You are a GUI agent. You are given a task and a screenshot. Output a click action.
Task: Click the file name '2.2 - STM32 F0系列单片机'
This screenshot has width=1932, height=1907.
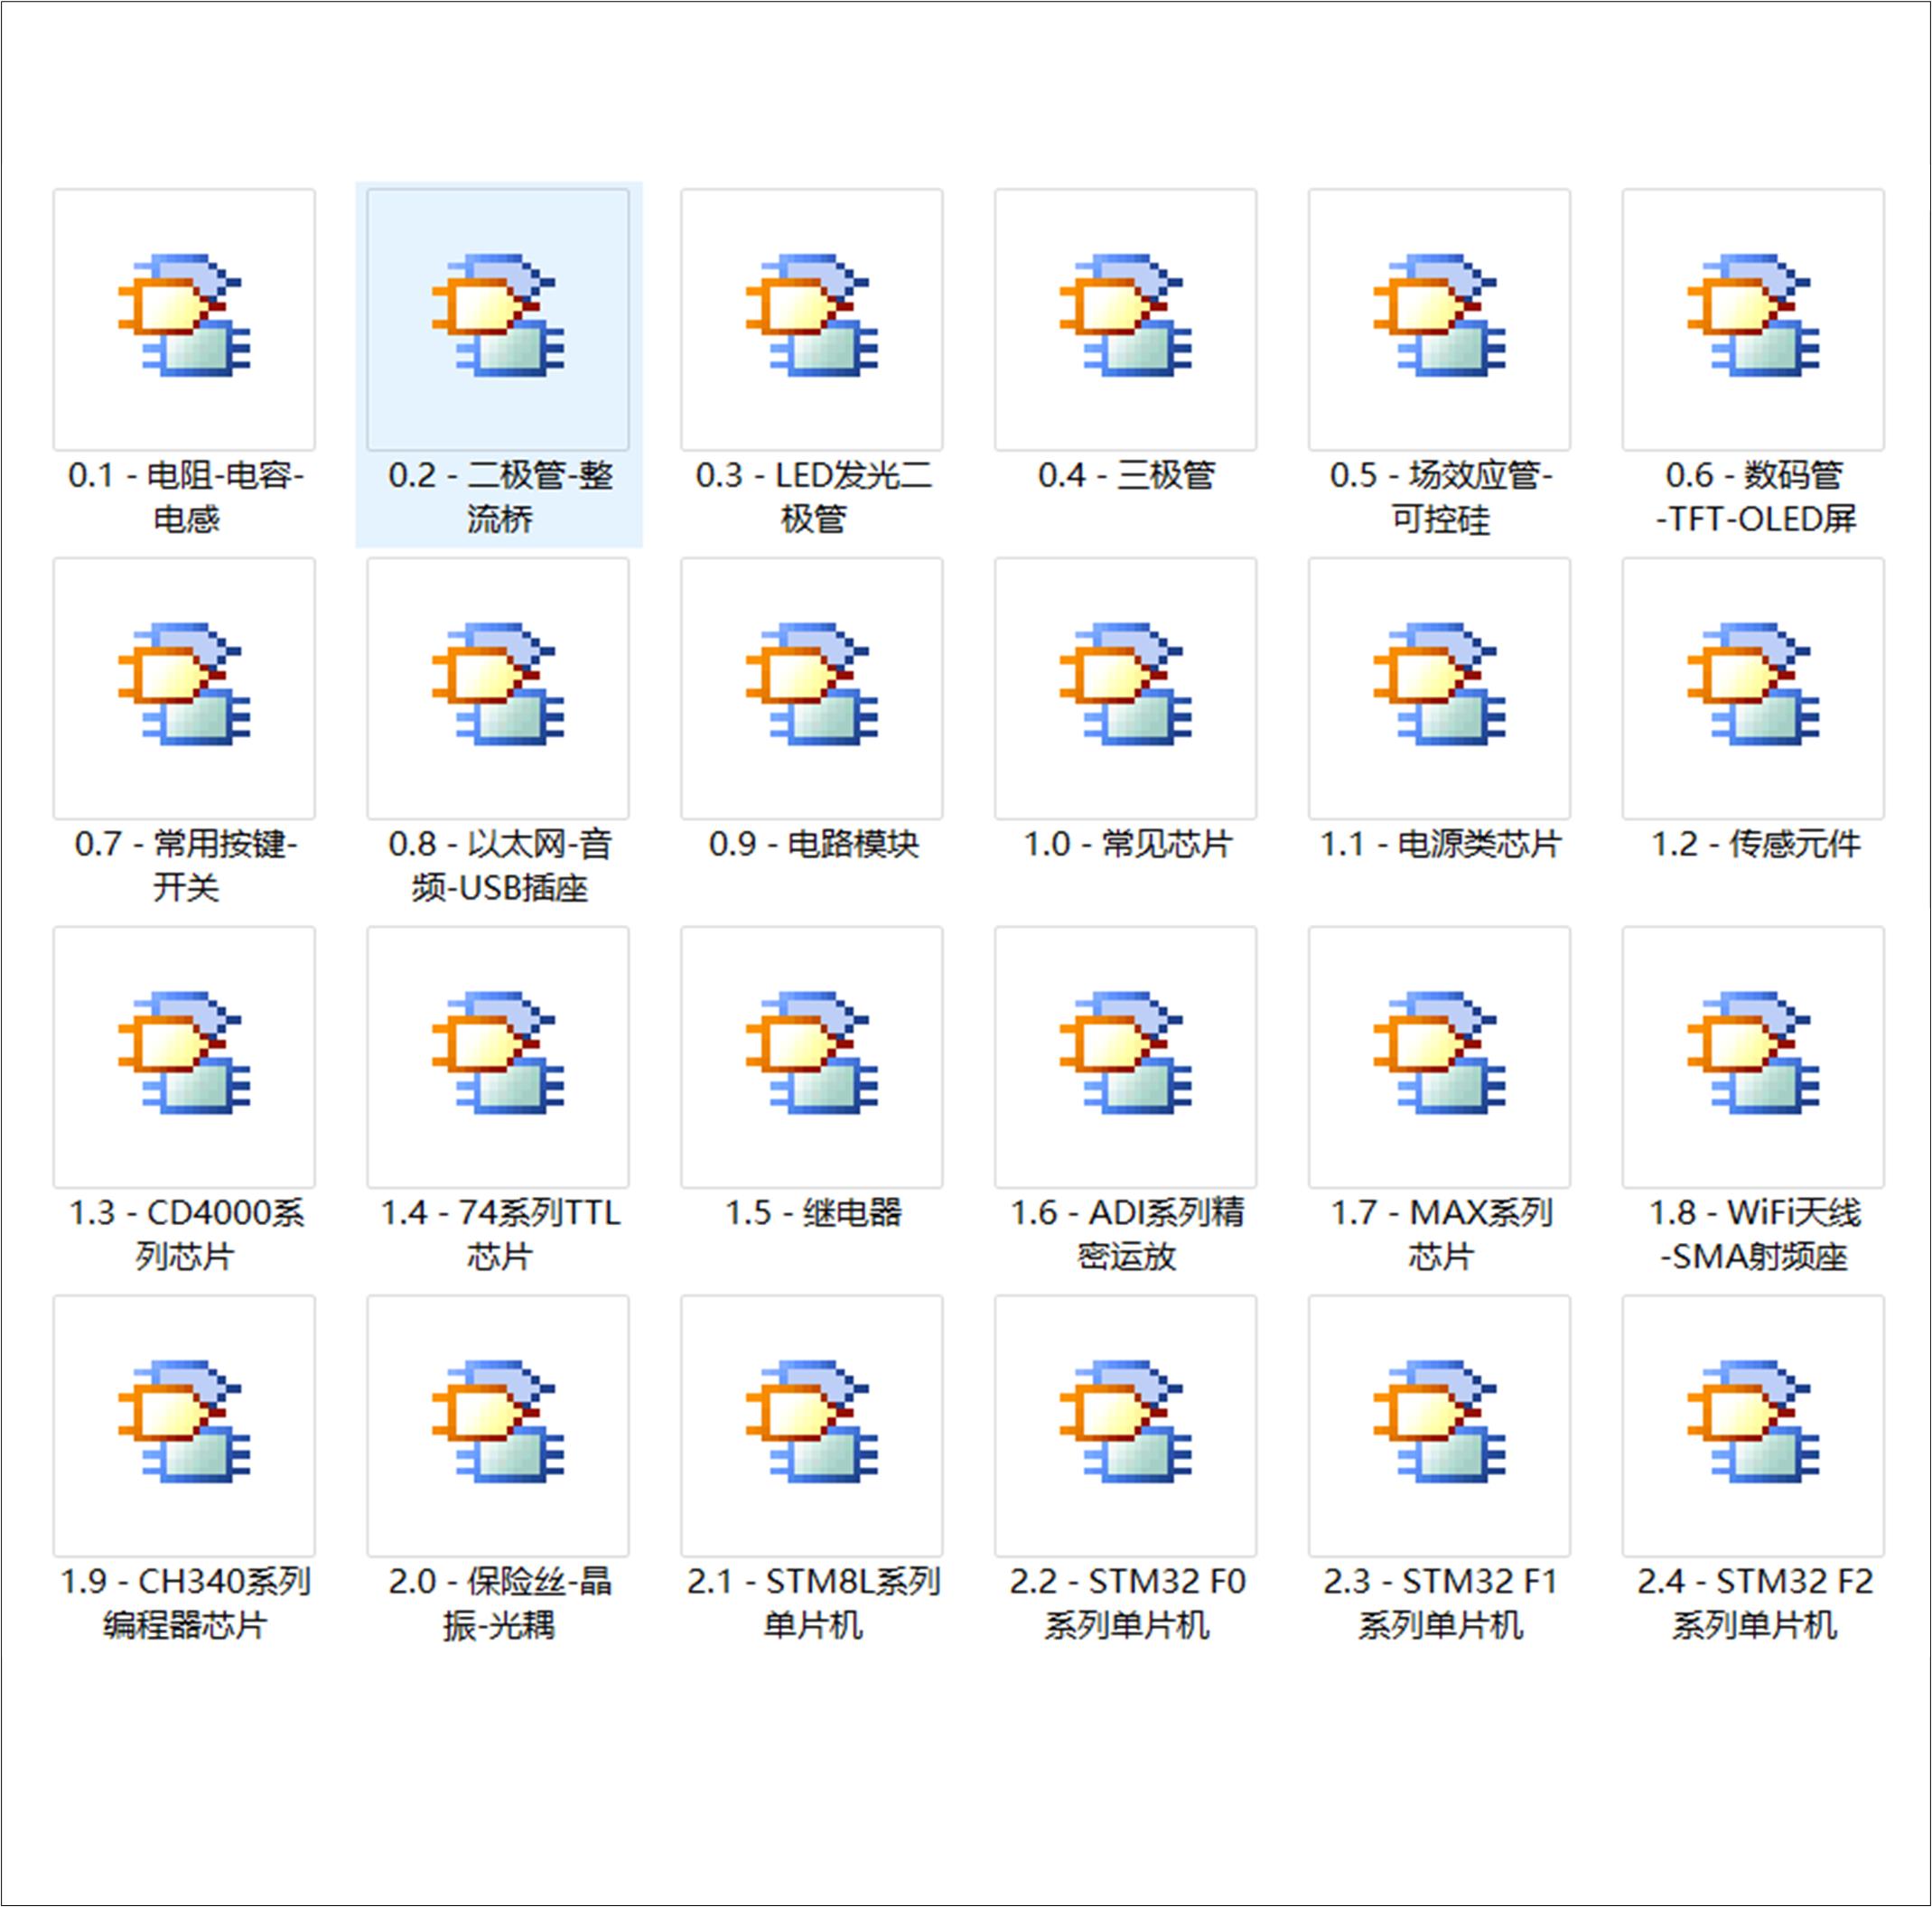coord(1127,1603)
